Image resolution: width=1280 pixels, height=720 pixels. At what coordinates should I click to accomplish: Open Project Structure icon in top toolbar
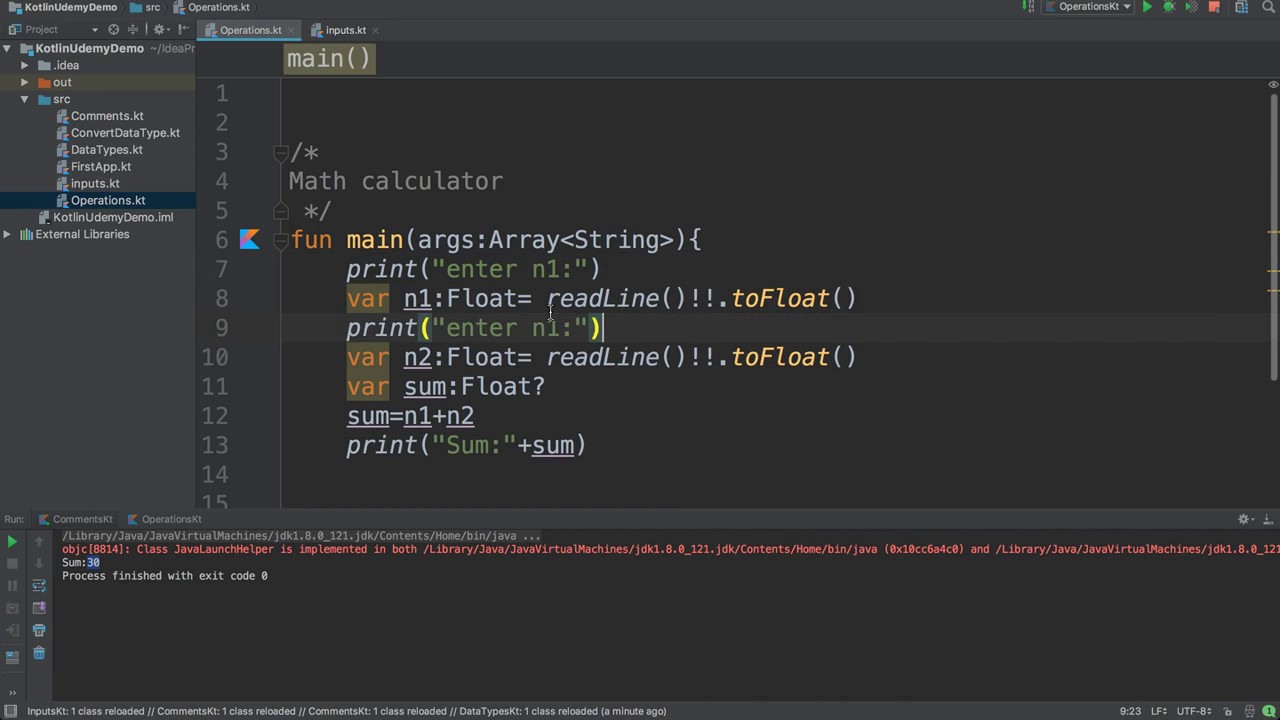click(1241, 7)
